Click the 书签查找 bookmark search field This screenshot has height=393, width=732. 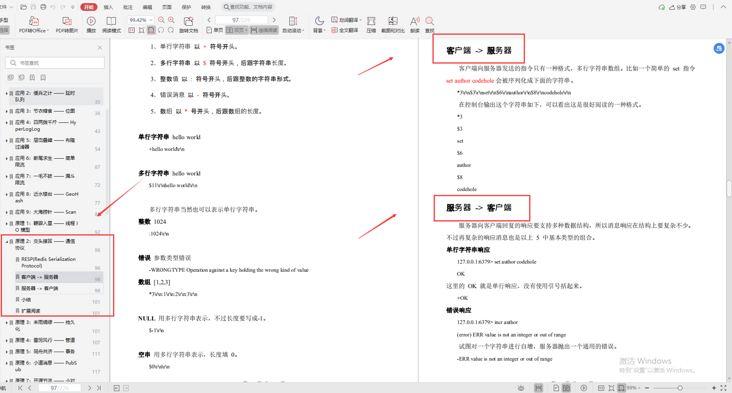(x=55, y=63)
